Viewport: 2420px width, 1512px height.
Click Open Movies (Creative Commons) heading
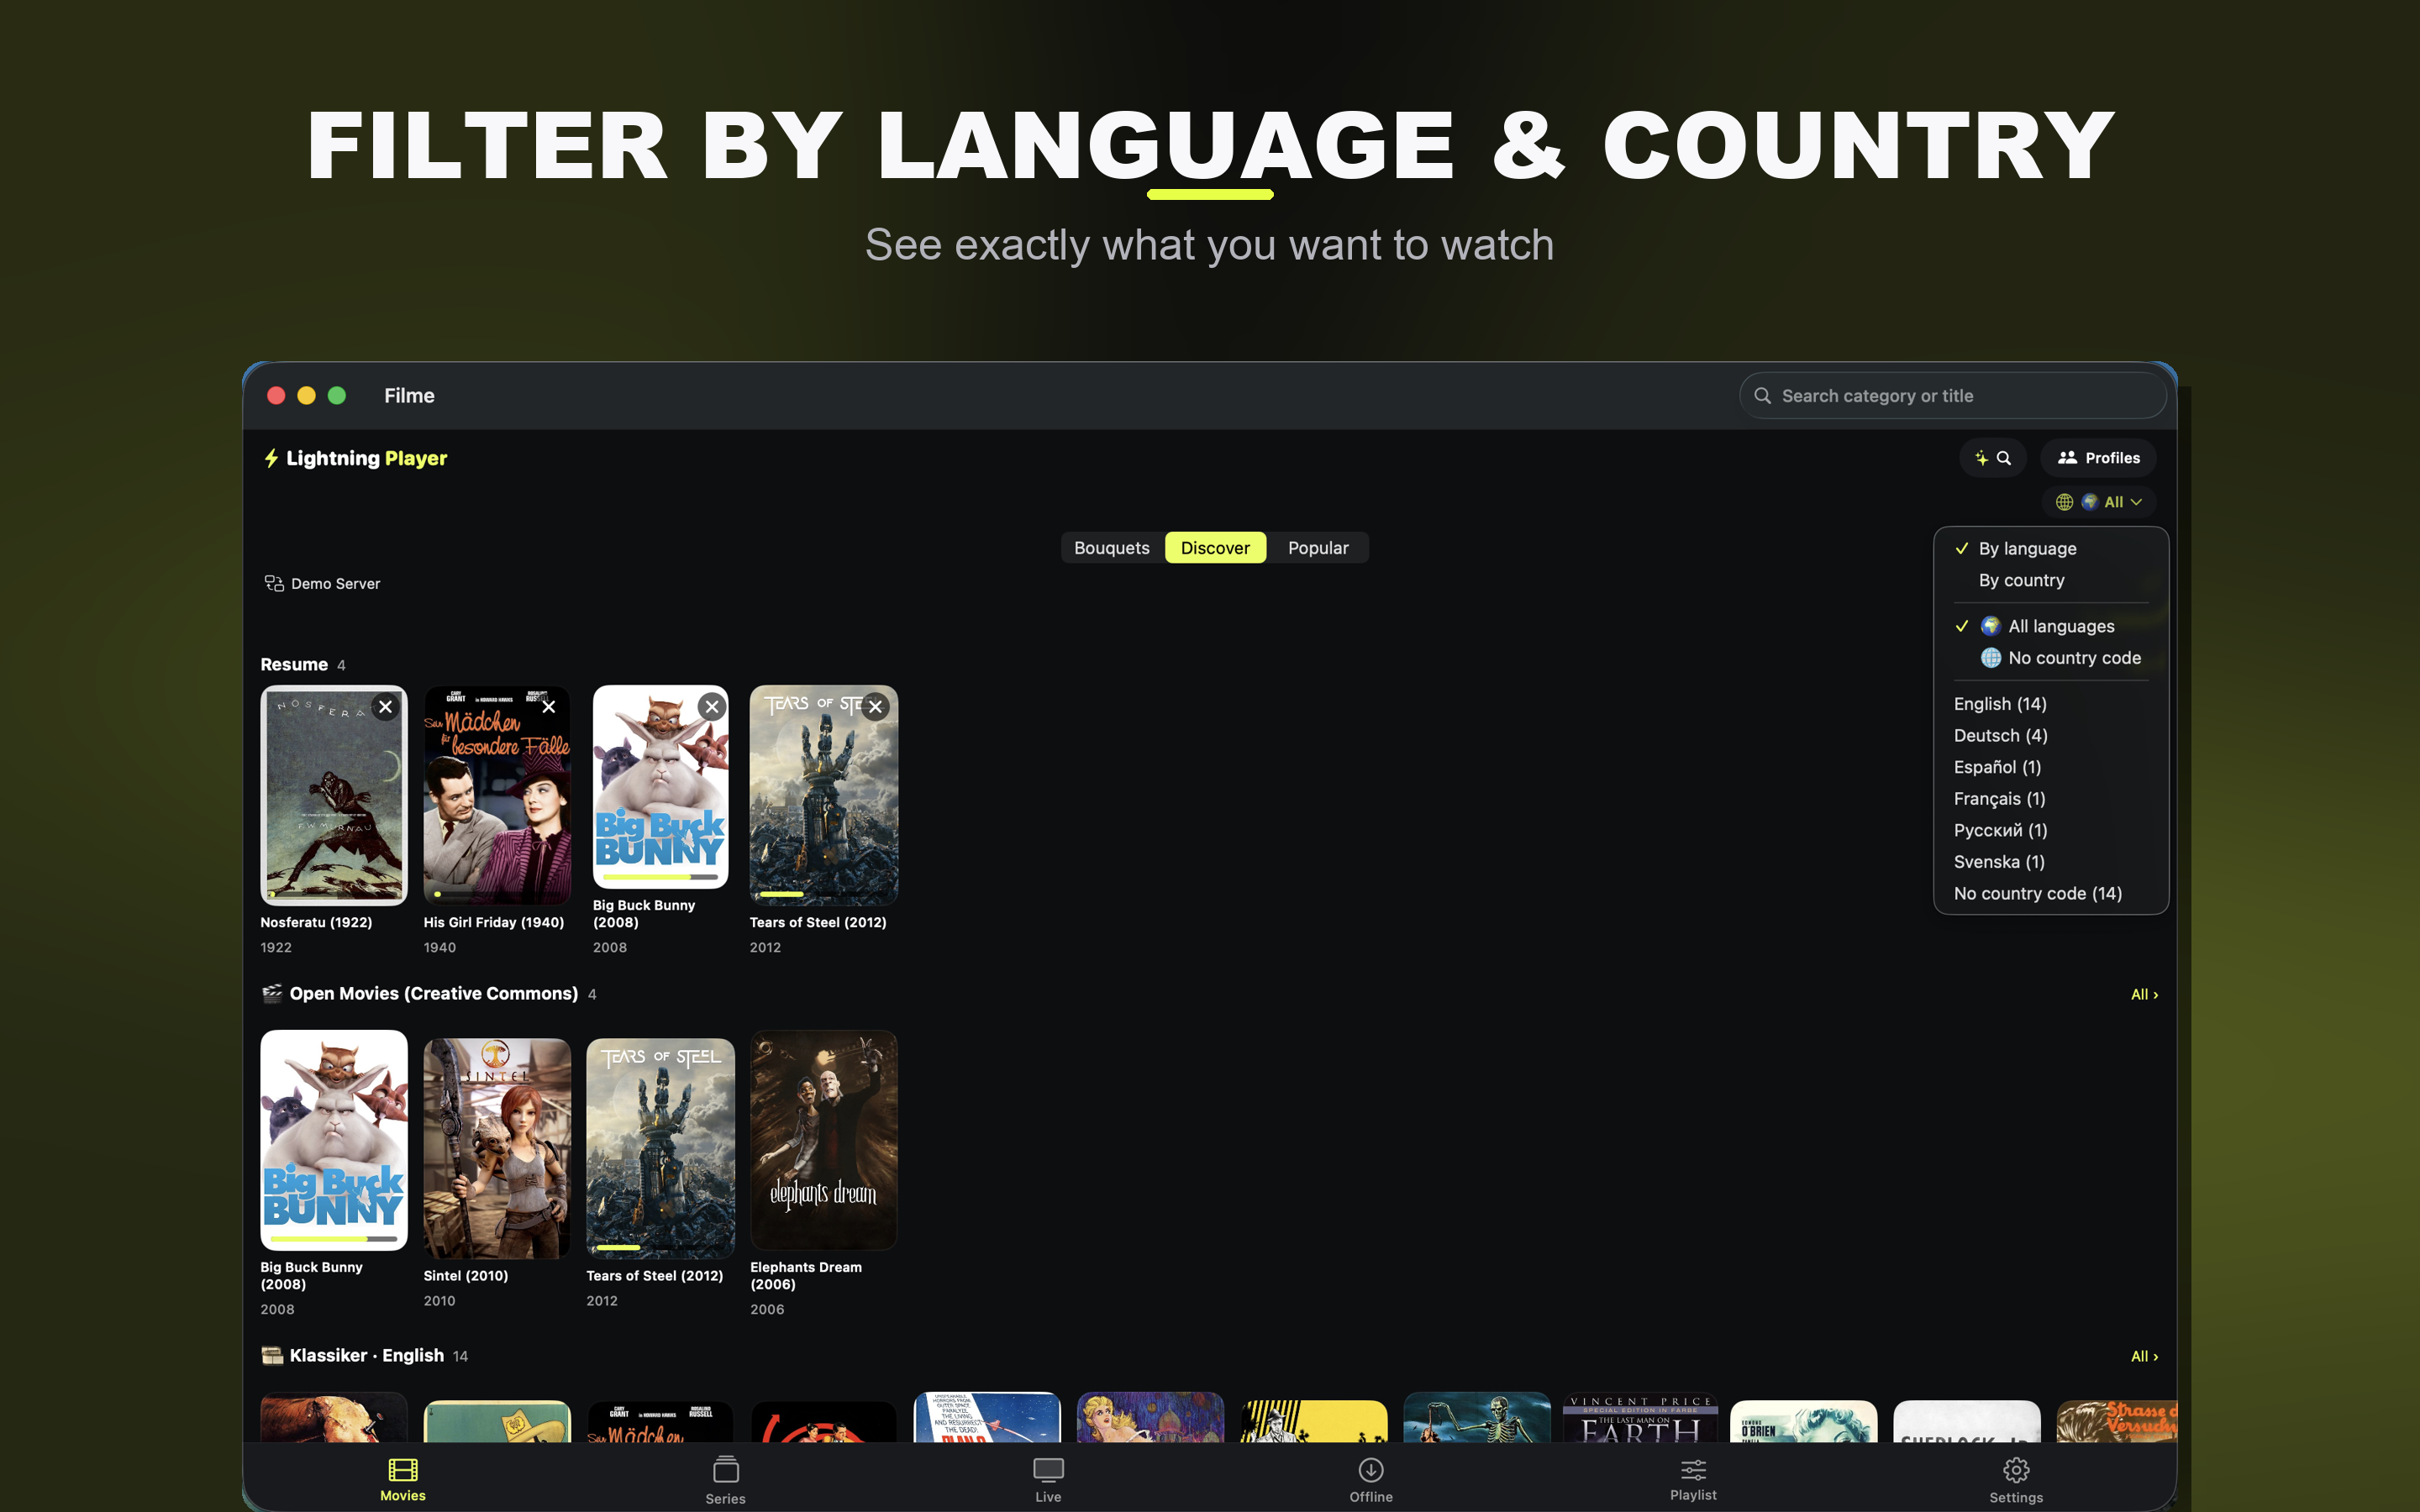(x=433, y=993)
